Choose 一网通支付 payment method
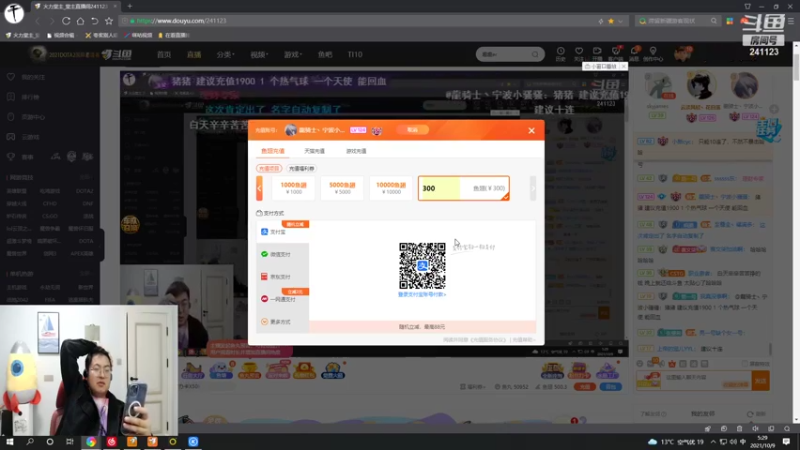This screenshot has height=450, width=800. [x=283, y=299]
